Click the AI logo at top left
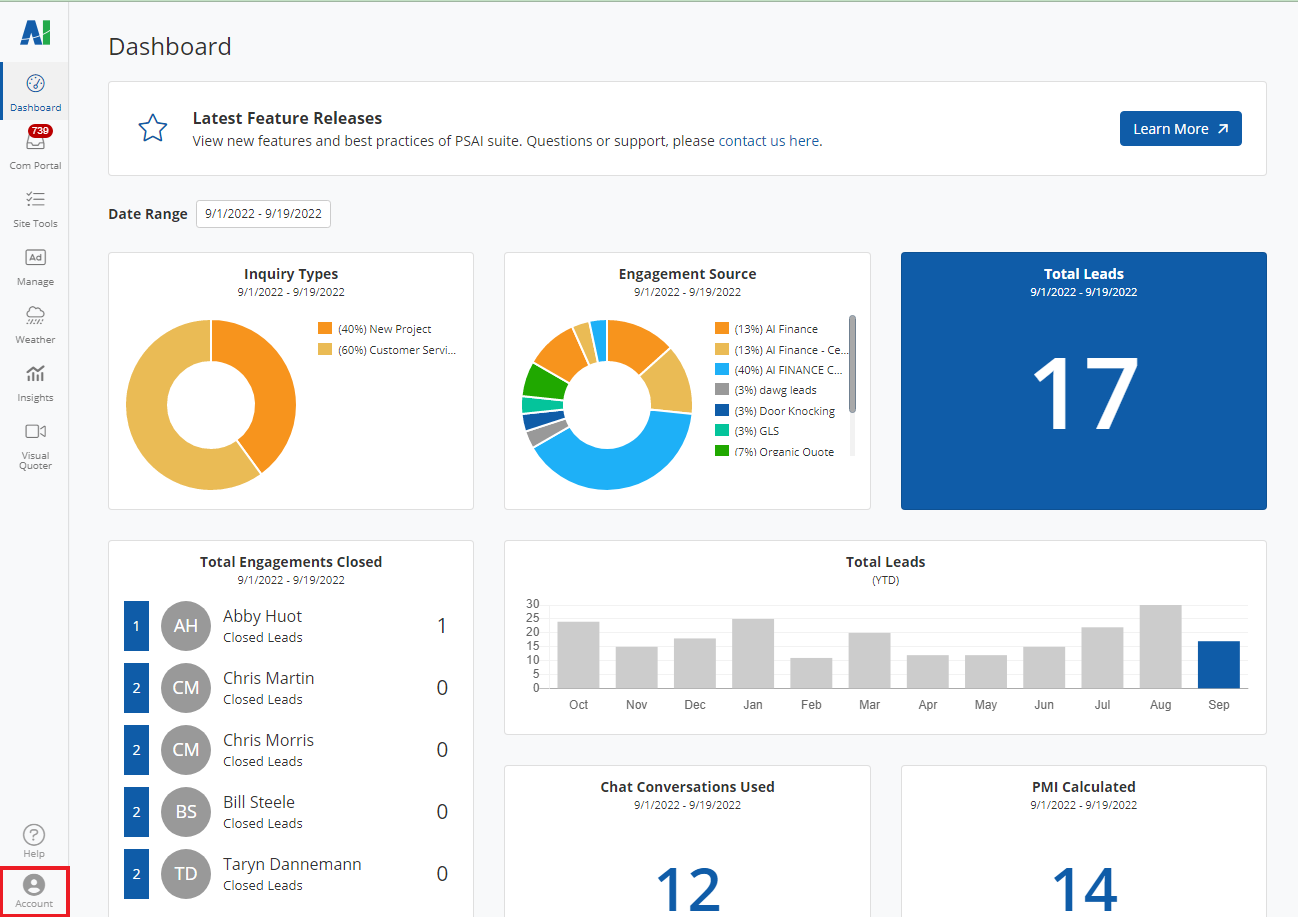This screenshot has width=1298, height=917. click(x=35, y=33)
